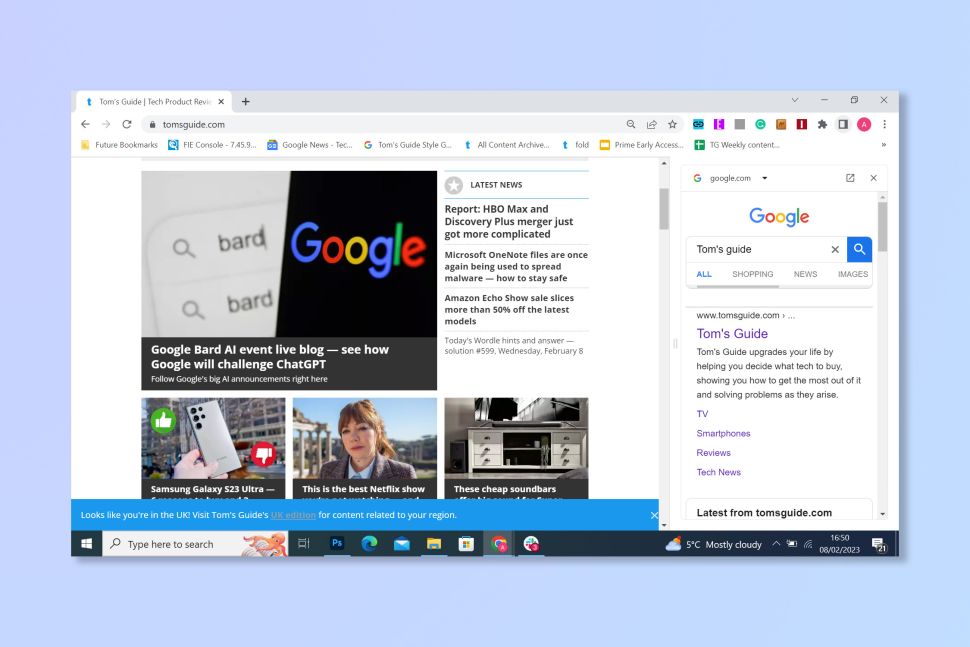Dismiss the blue UK region banner
The height and width of the screenshot is (647, 970).
click(x=654, y=515)
